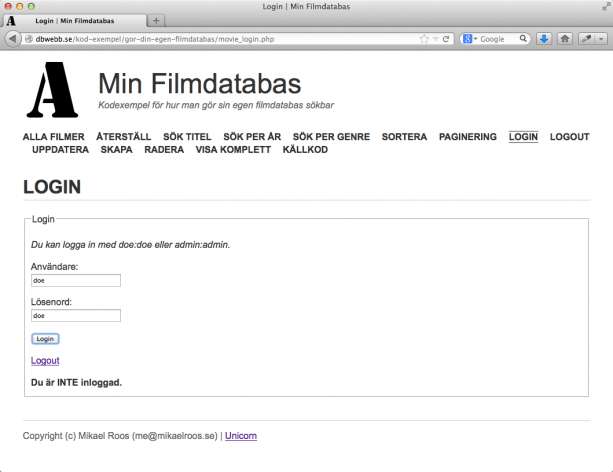Open SKAPA menu item

(117, 150)
